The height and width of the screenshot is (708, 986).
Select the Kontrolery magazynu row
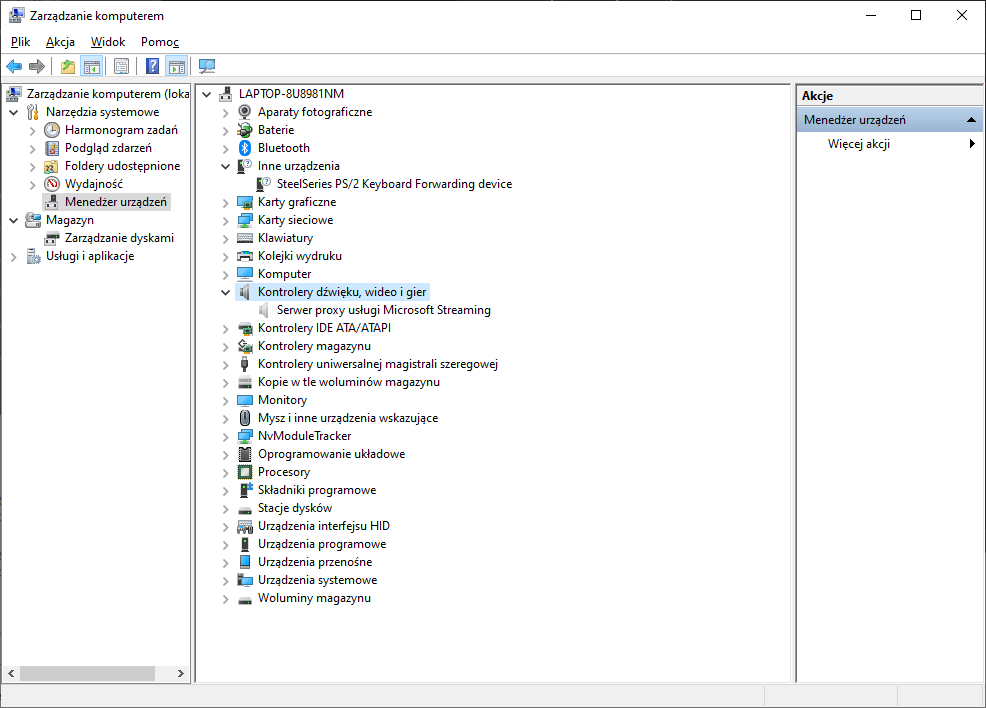pyautogui.click(x=314, y=346)
